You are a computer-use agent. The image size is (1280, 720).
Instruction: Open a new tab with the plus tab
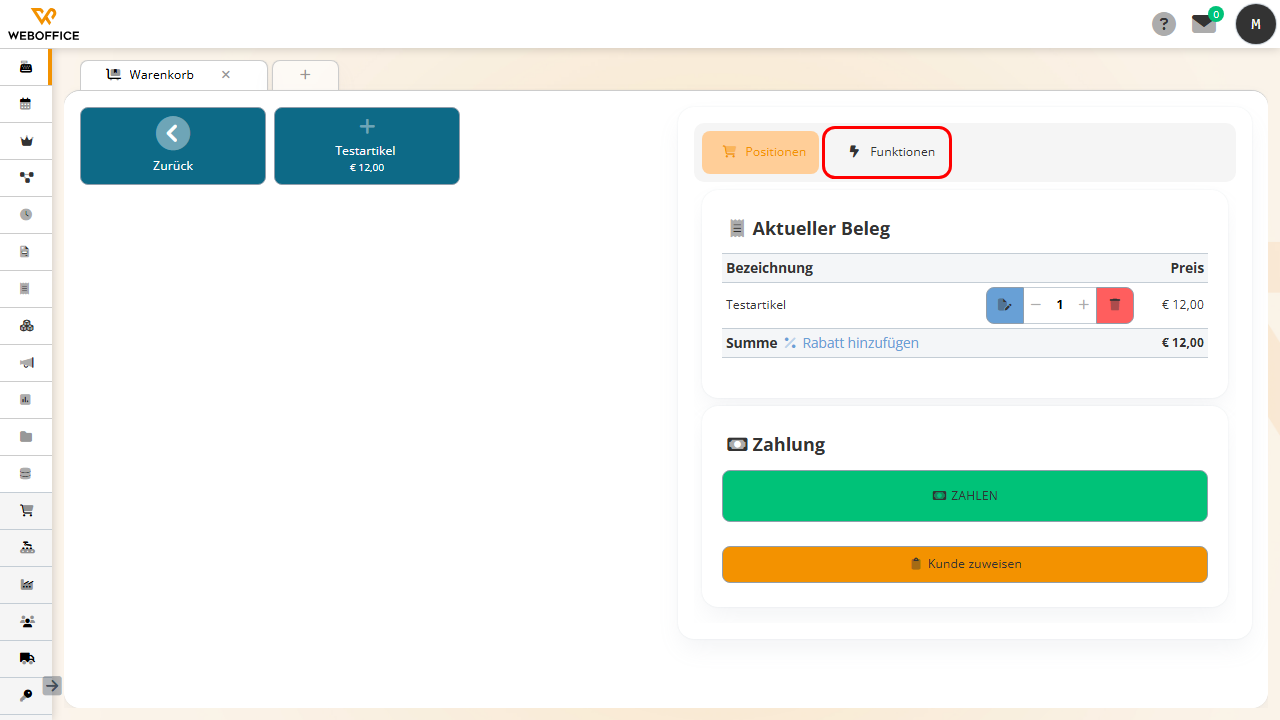(x=305, y=75)
